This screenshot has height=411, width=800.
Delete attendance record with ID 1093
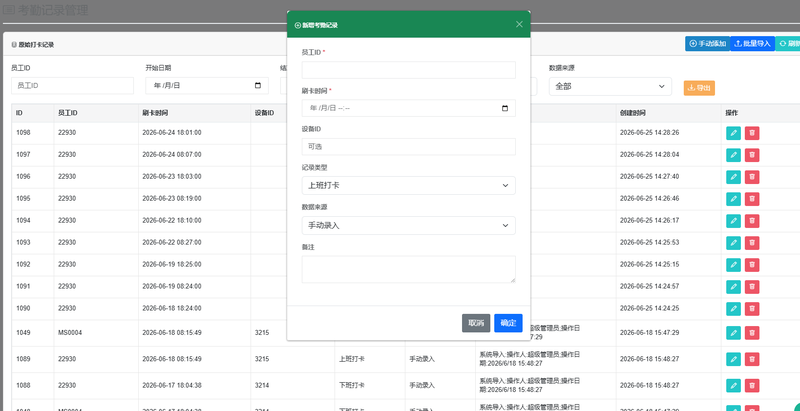(752, 243)
